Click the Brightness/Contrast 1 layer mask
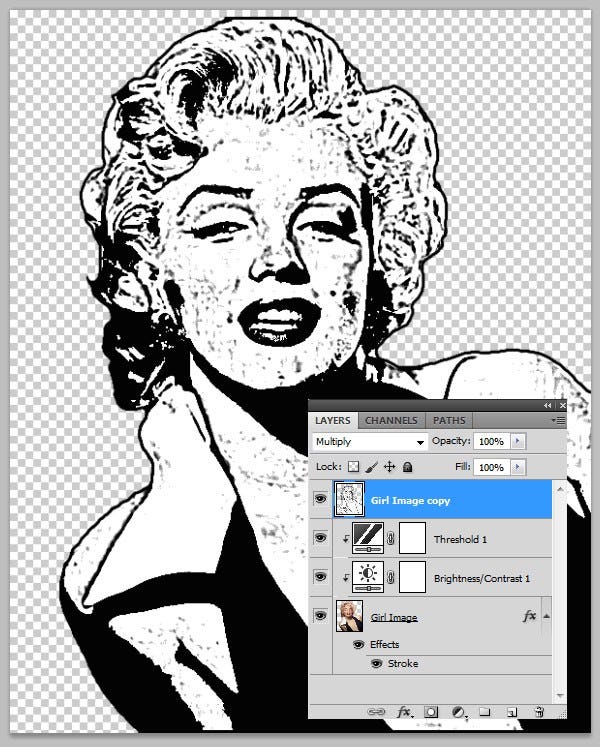The image size is (600, 747). (x=412, y=577)
